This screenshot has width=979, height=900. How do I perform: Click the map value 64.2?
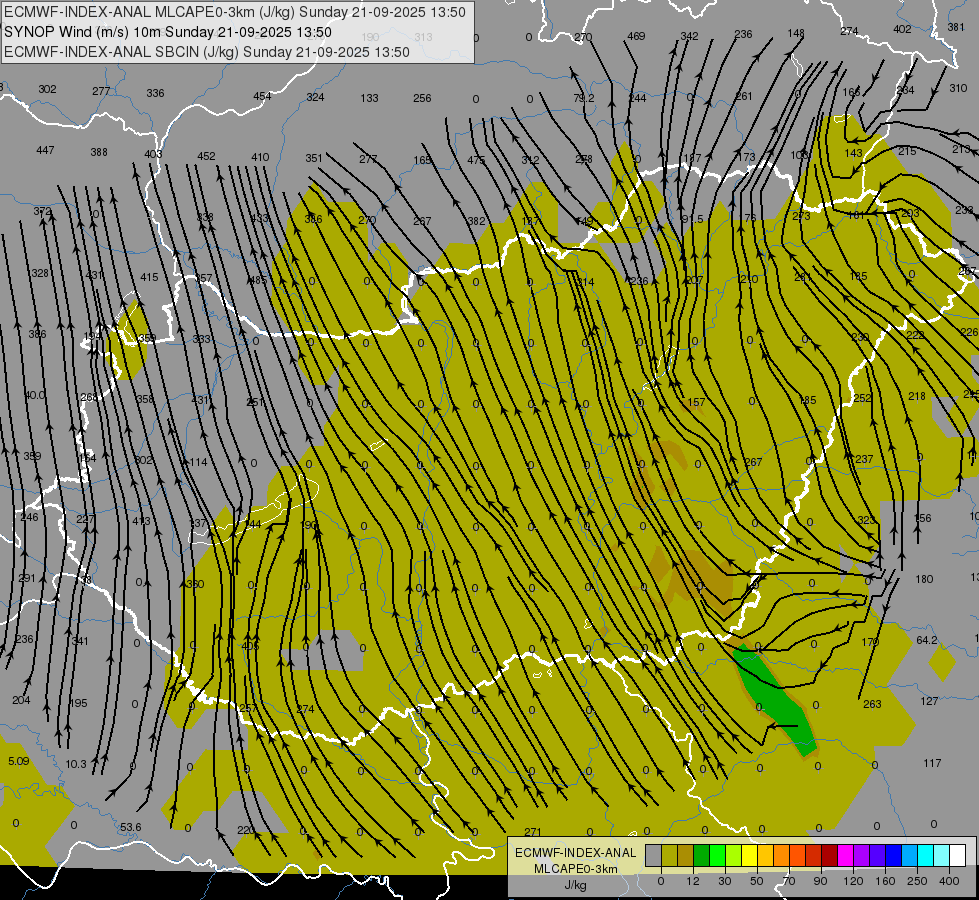(927, 640)
